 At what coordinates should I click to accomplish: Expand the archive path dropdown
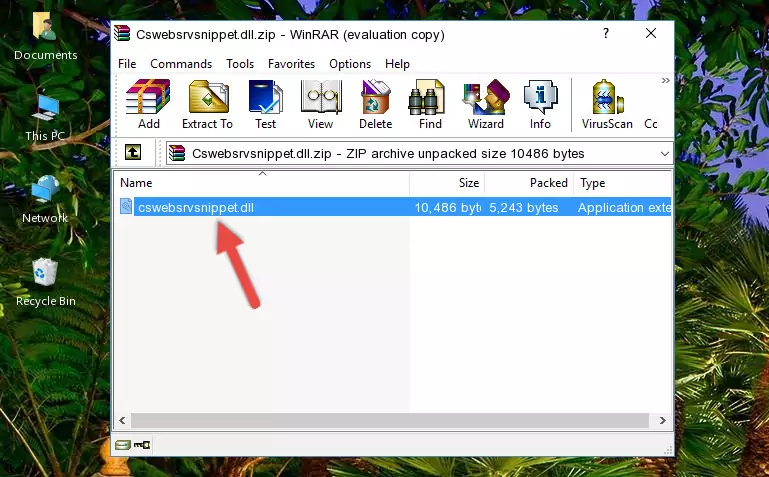665,153
